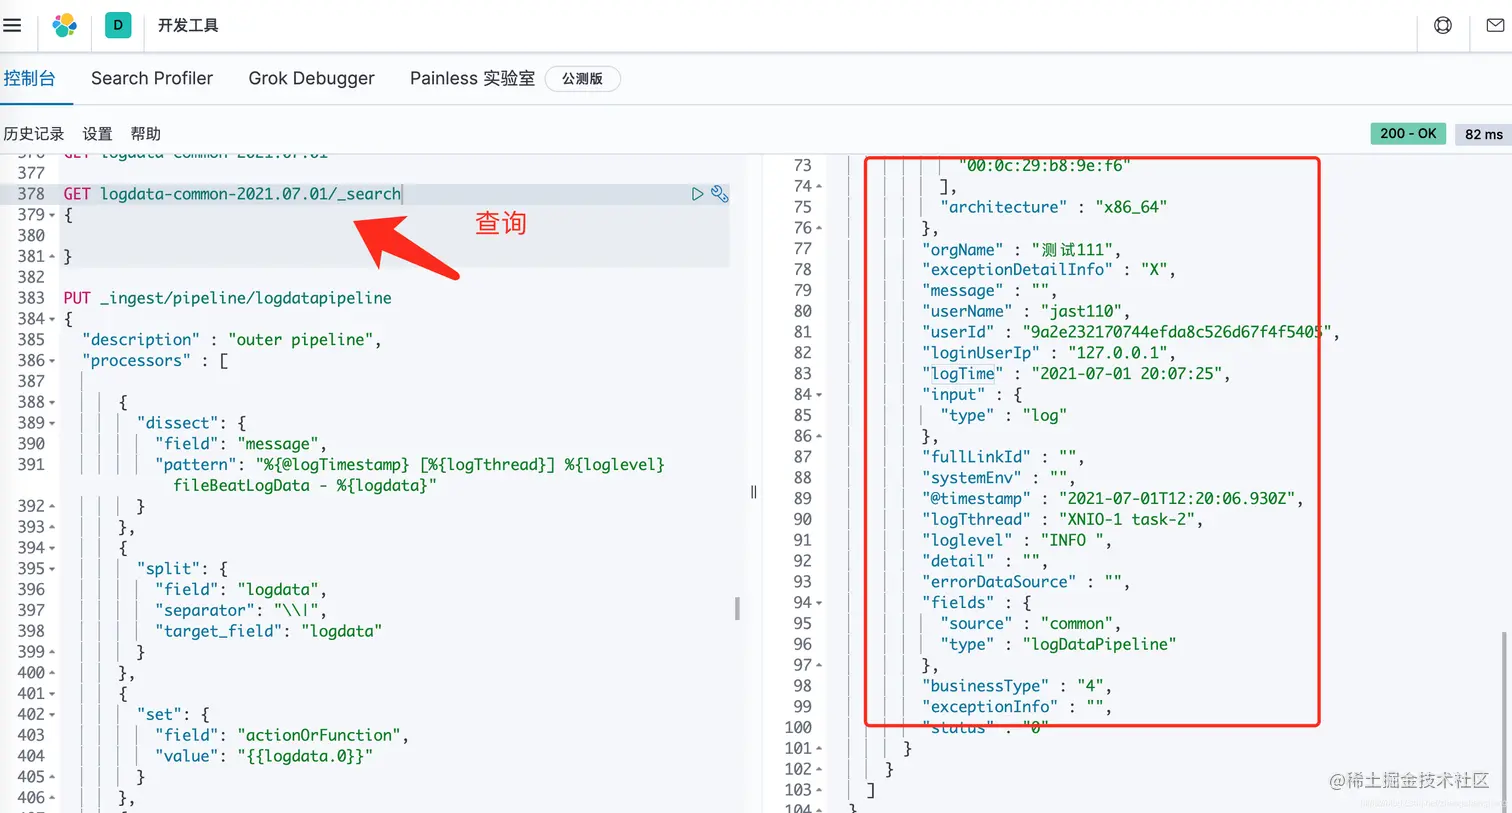Collapse the block at editor line 379
Image resolution: width=1512 pixels, height=813 pixels.
52,215
